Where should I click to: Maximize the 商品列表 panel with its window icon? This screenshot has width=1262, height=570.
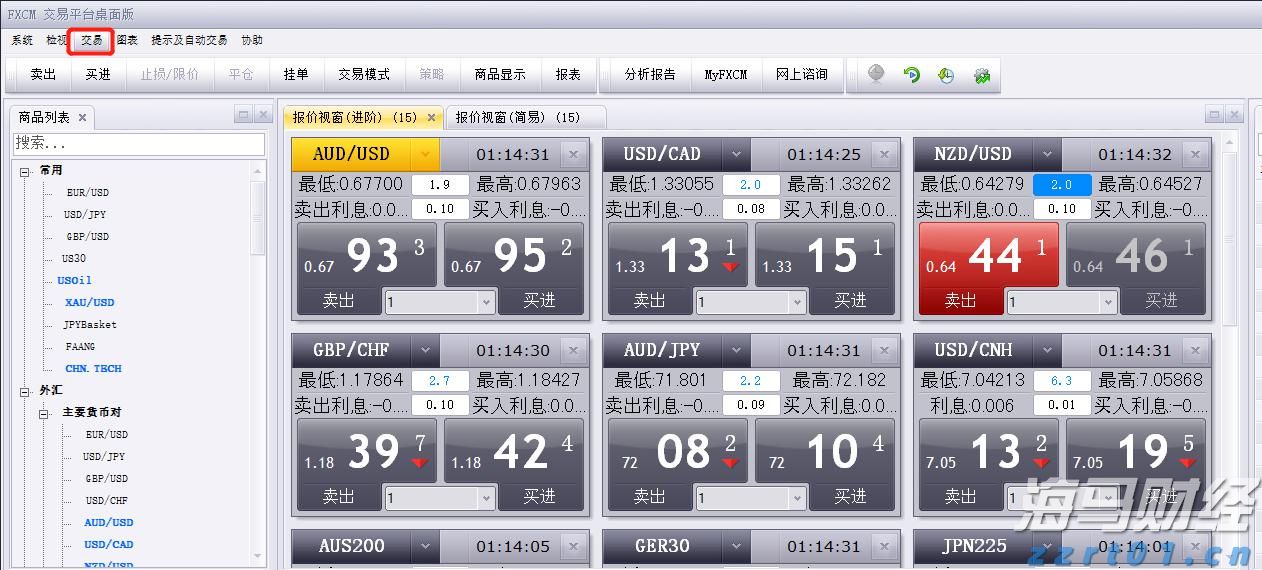[243, 115]
